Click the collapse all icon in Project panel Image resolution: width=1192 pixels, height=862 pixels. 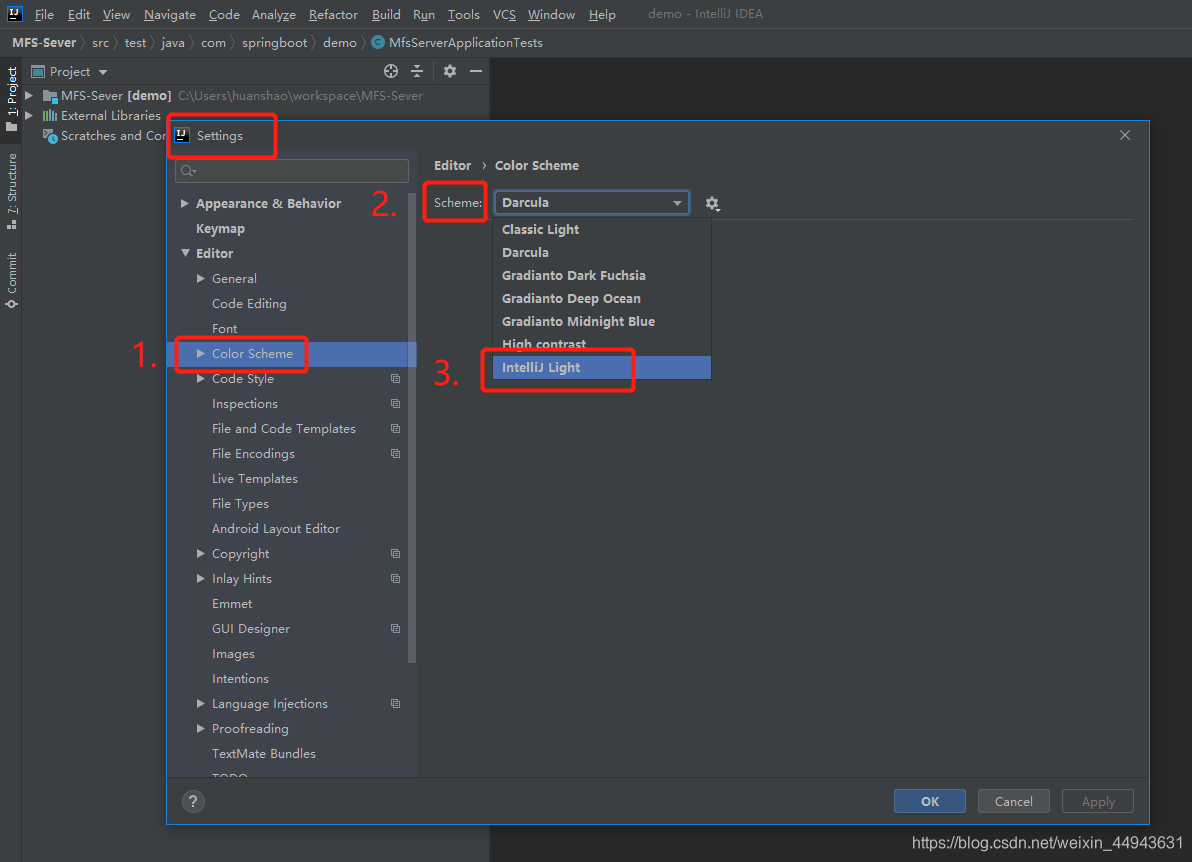pyautogui.click(x=417, y=71)
